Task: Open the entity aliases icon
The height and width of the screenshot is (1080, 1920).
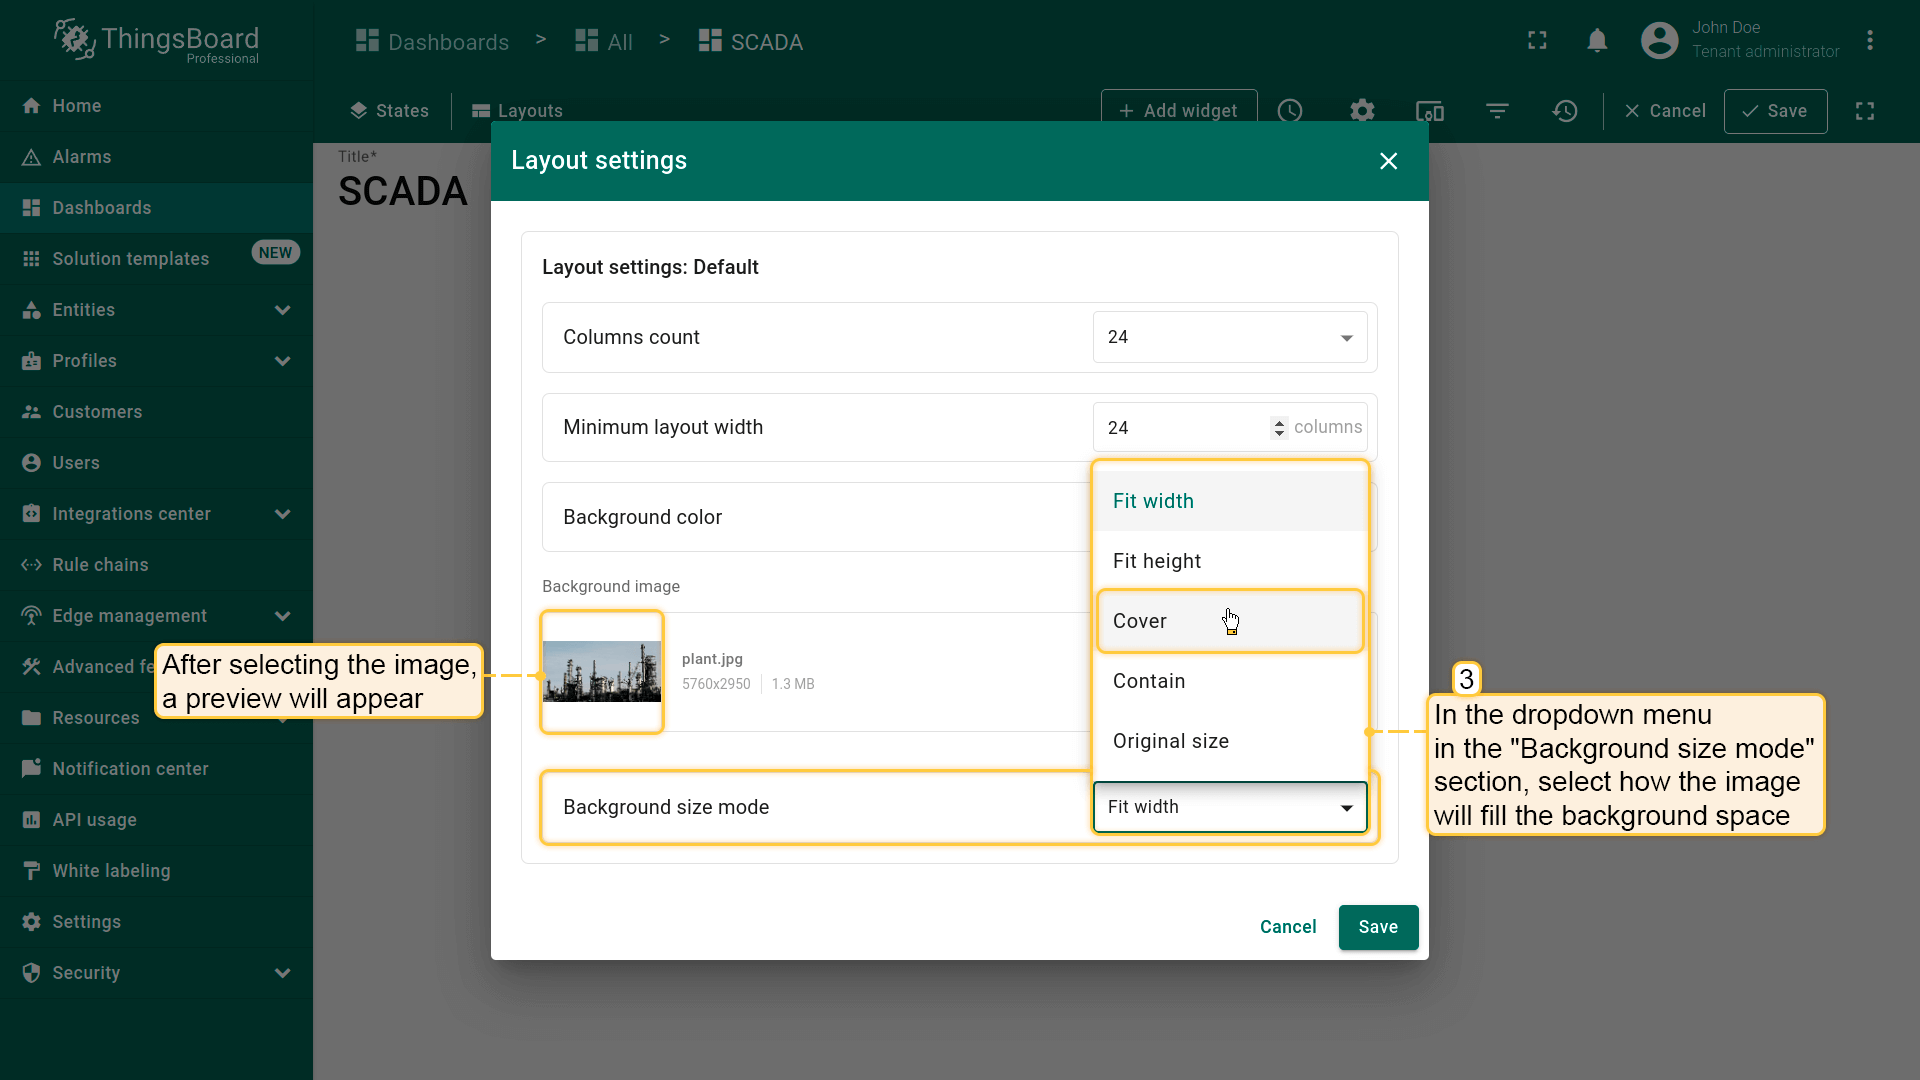Action: coord(1430,111)
